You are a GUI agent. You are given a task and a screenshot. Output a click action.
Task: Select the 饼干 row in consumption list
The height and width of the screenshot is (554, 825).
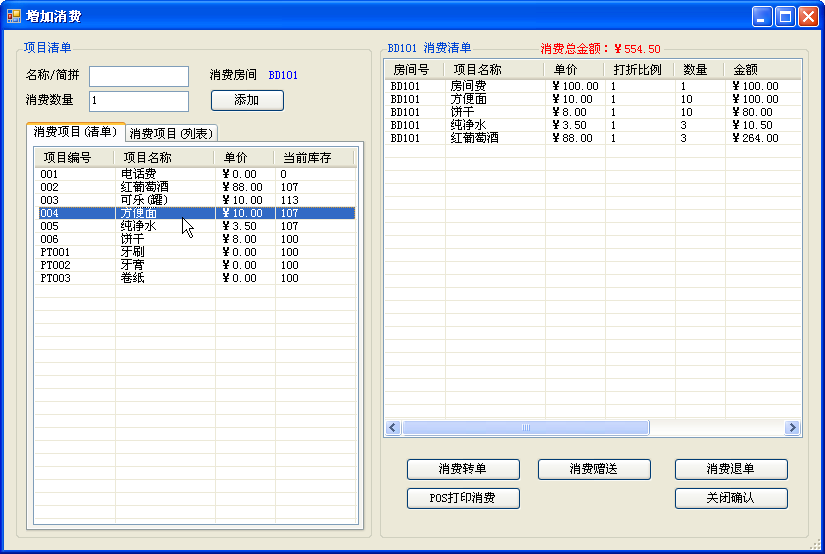click(x=593, y=112)
